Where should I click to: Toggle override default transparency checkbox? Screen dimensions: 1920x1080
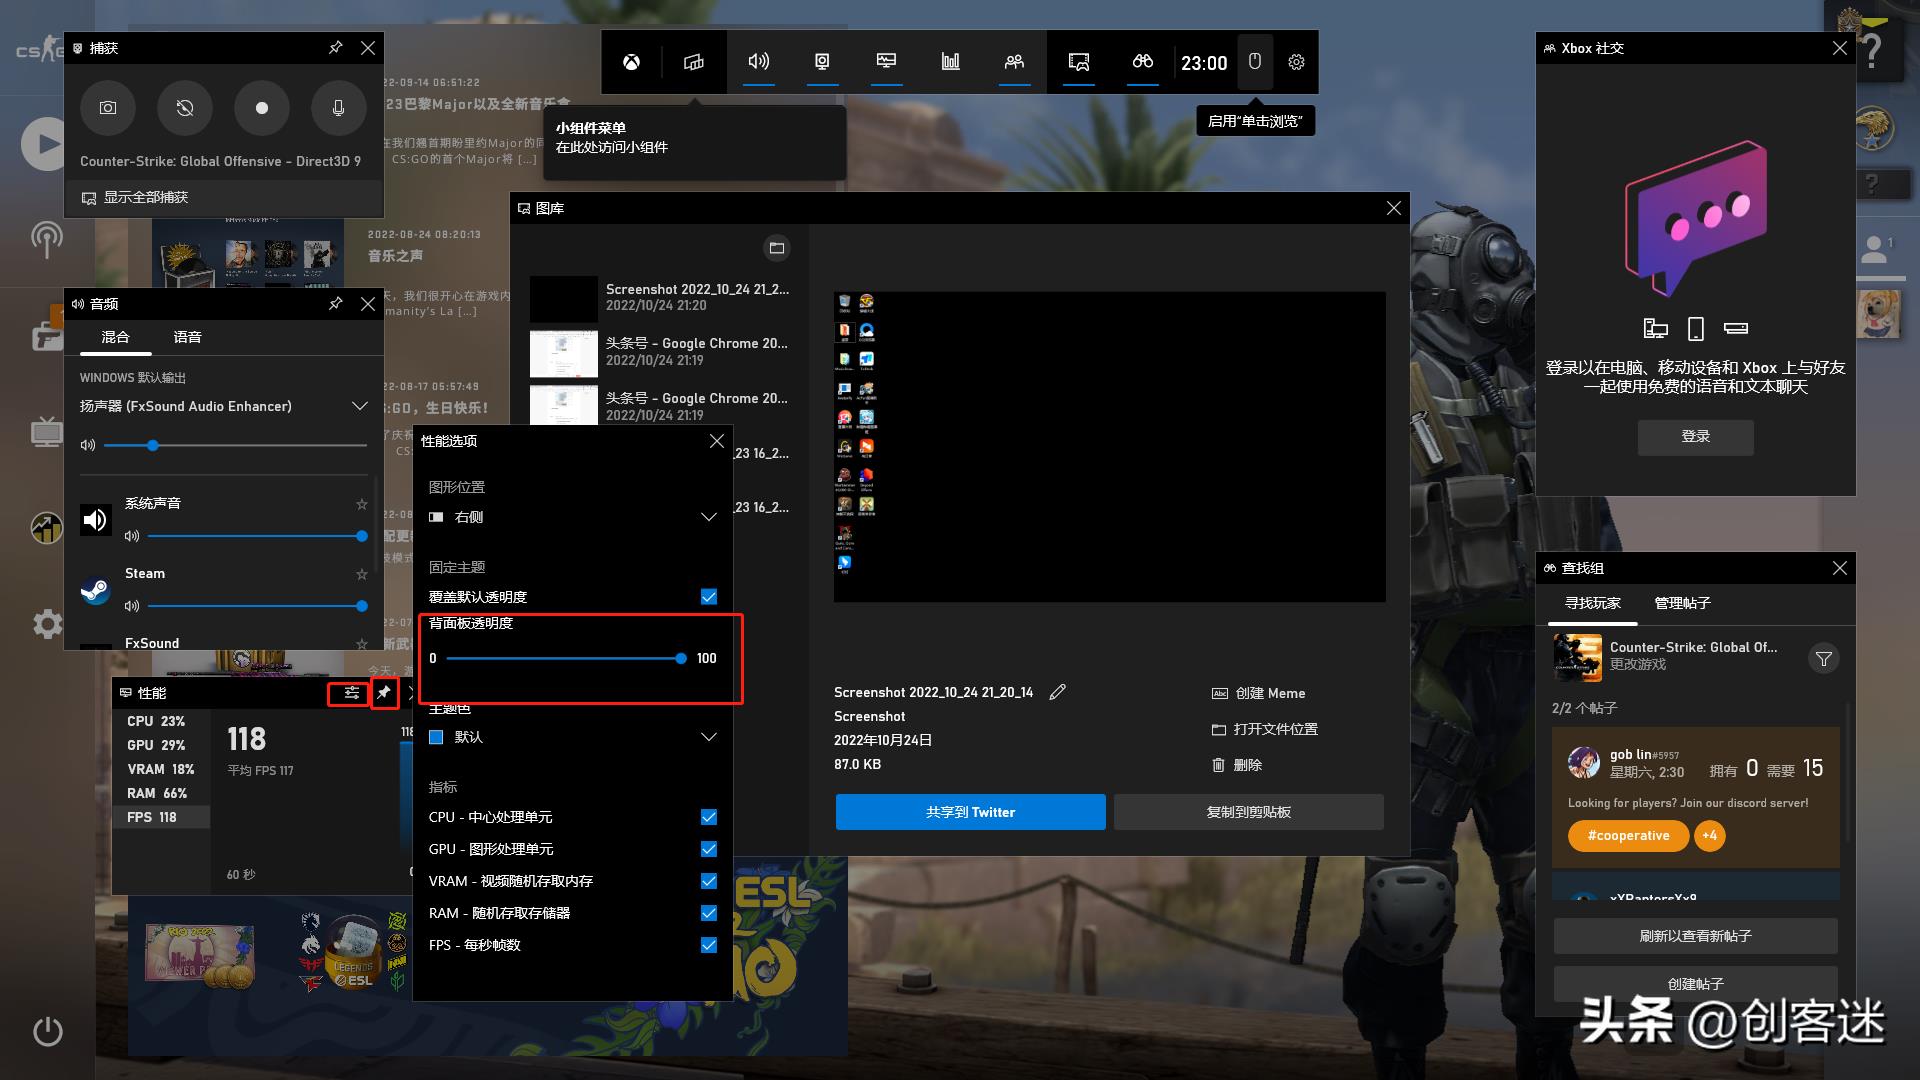(709, 597)
